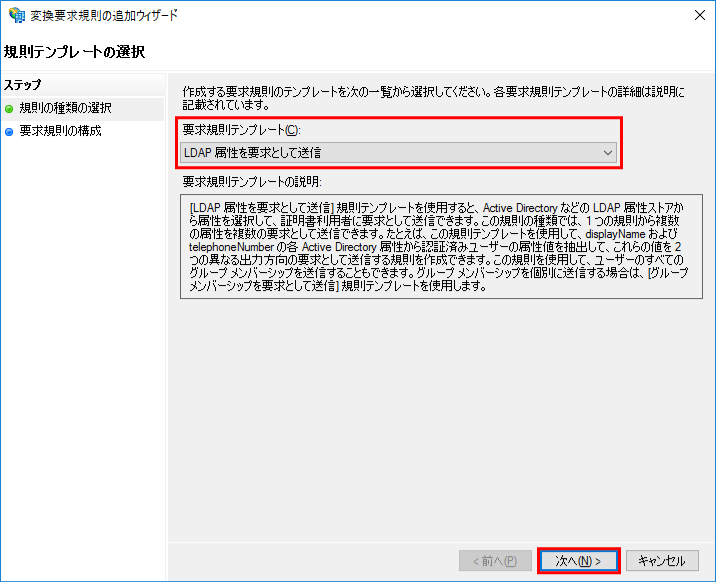
Task: Click the wizard icon in the title bar
Action: click(16, 14)
